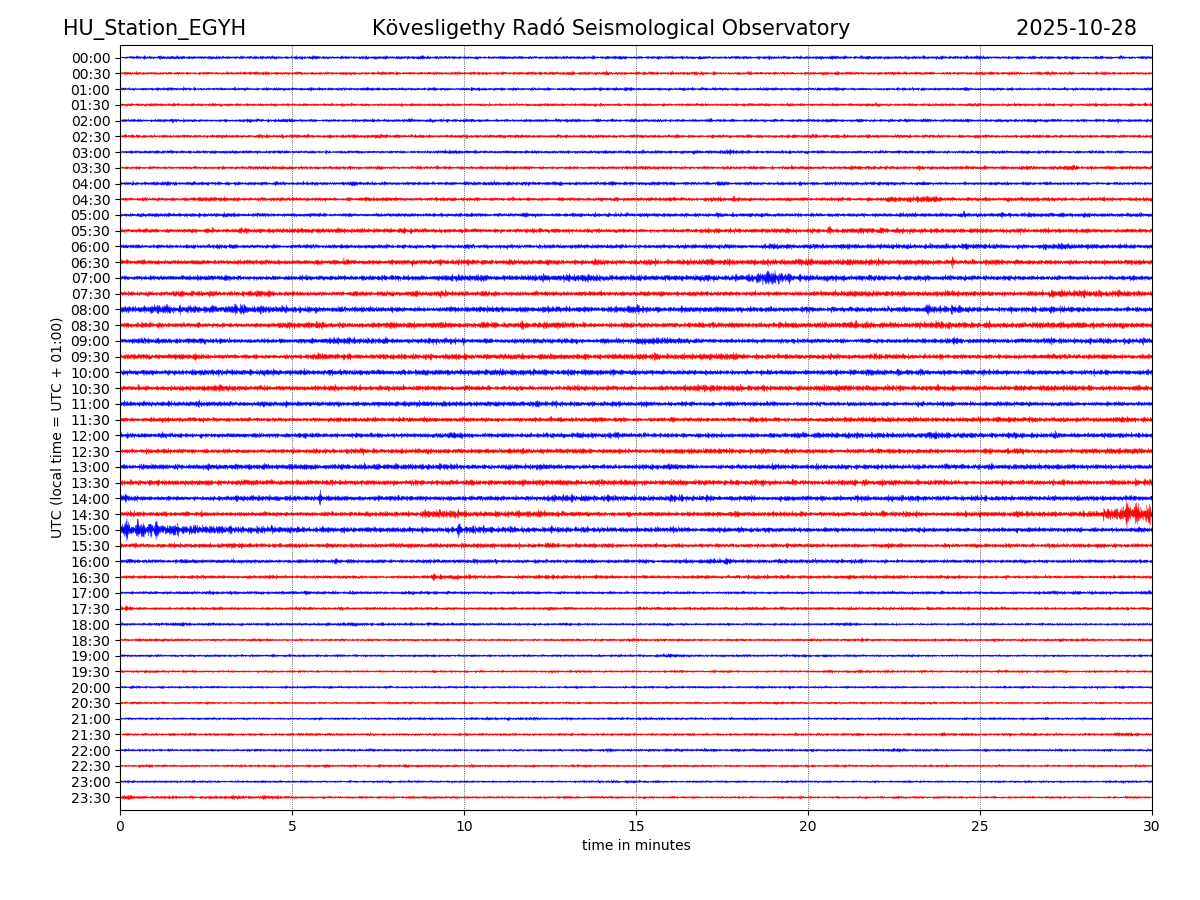Click the HU_Station_EGYH station label

pos(154,29)
